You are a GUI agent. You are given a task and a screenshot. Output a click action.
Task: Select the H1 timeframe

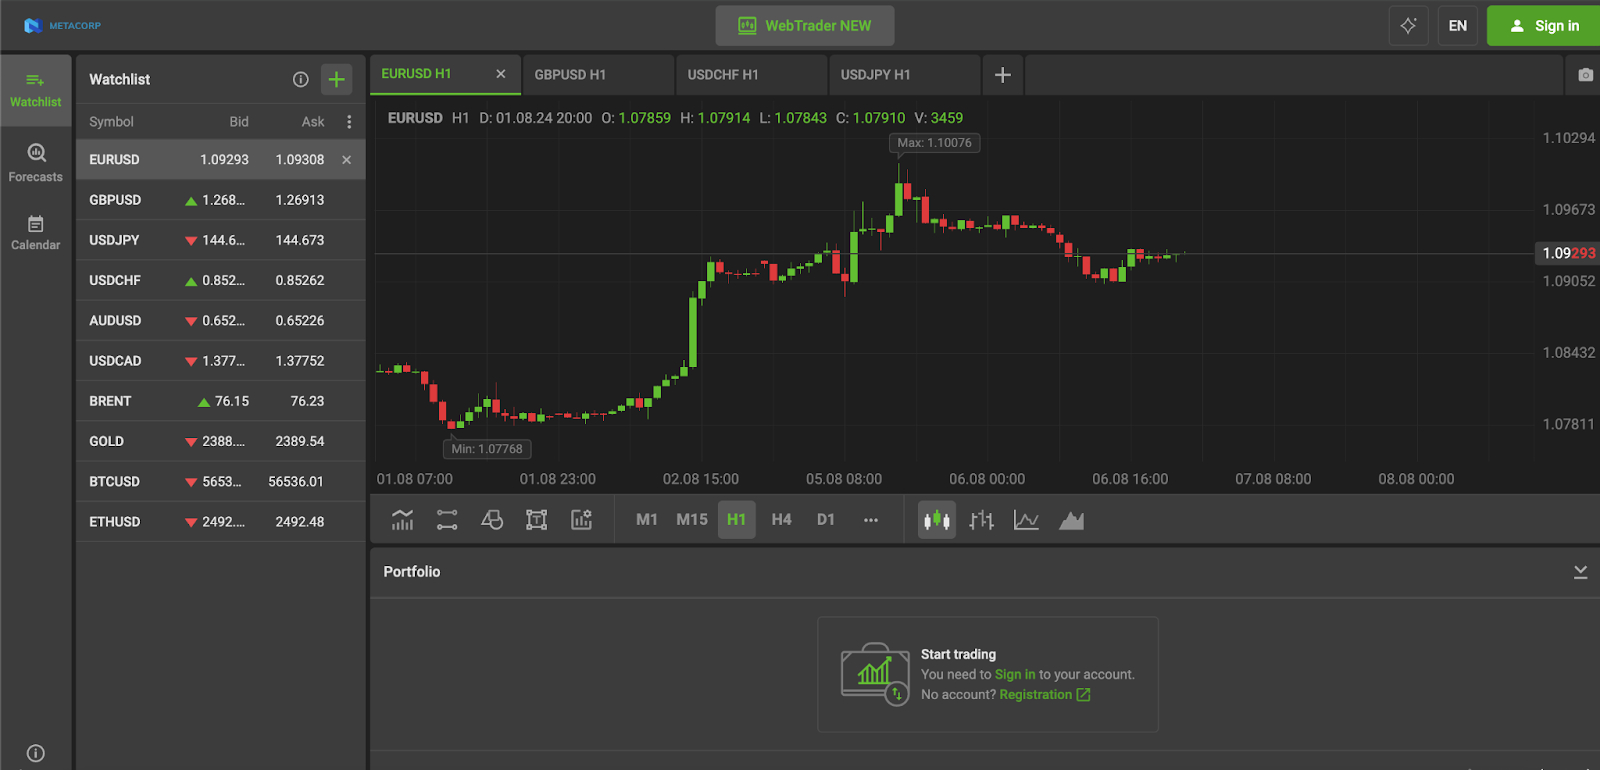pyautogui.click(x=737, y=520)
